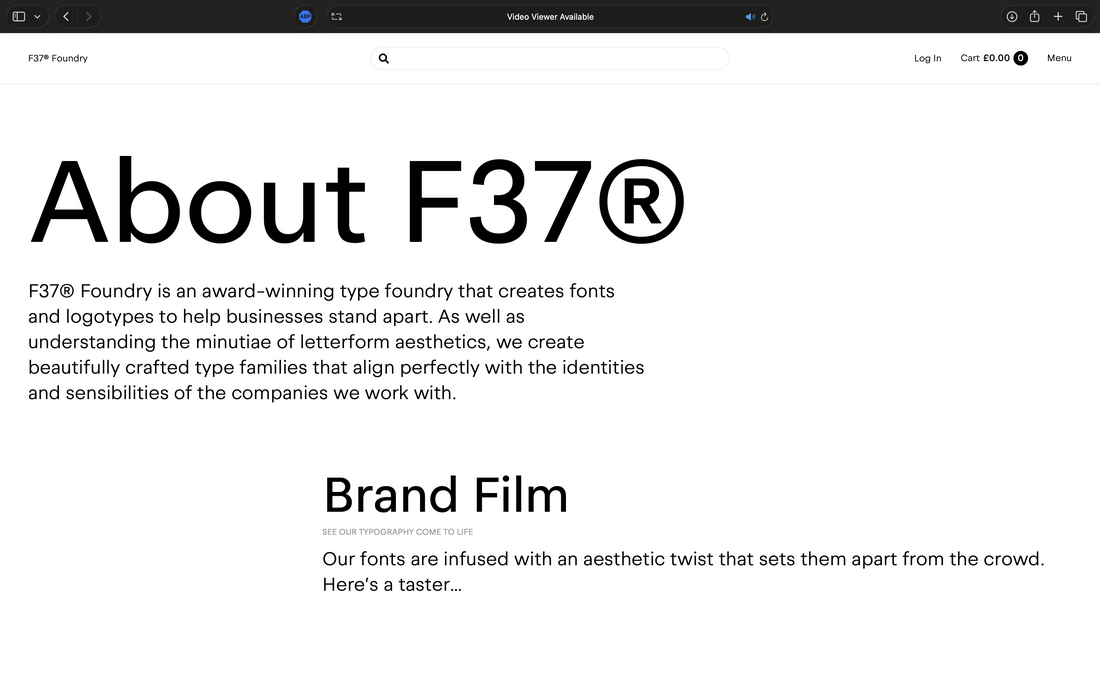Image resolution: width=1100 pixels, height=690 pixels.
Task: Mute the tab audio speaker icon
Action: 750,16
